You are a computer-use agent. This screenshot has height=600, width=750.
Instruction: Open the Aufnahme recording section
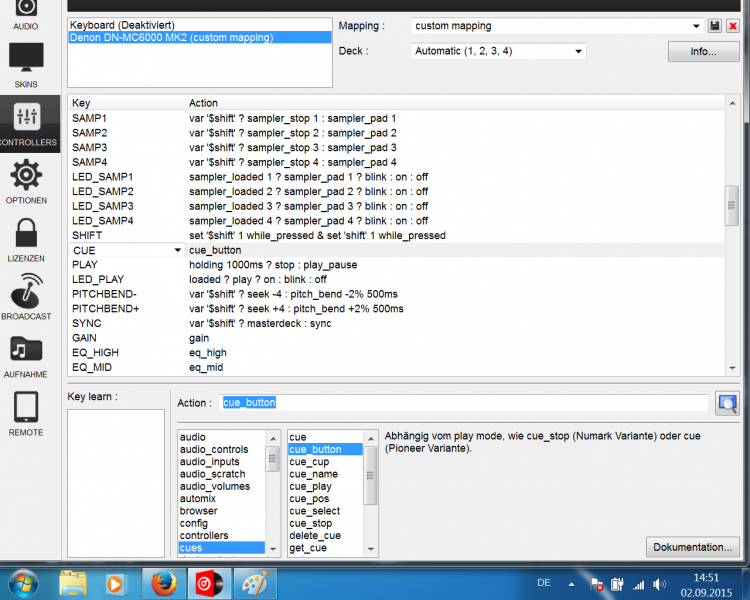[x=26, y=354]
